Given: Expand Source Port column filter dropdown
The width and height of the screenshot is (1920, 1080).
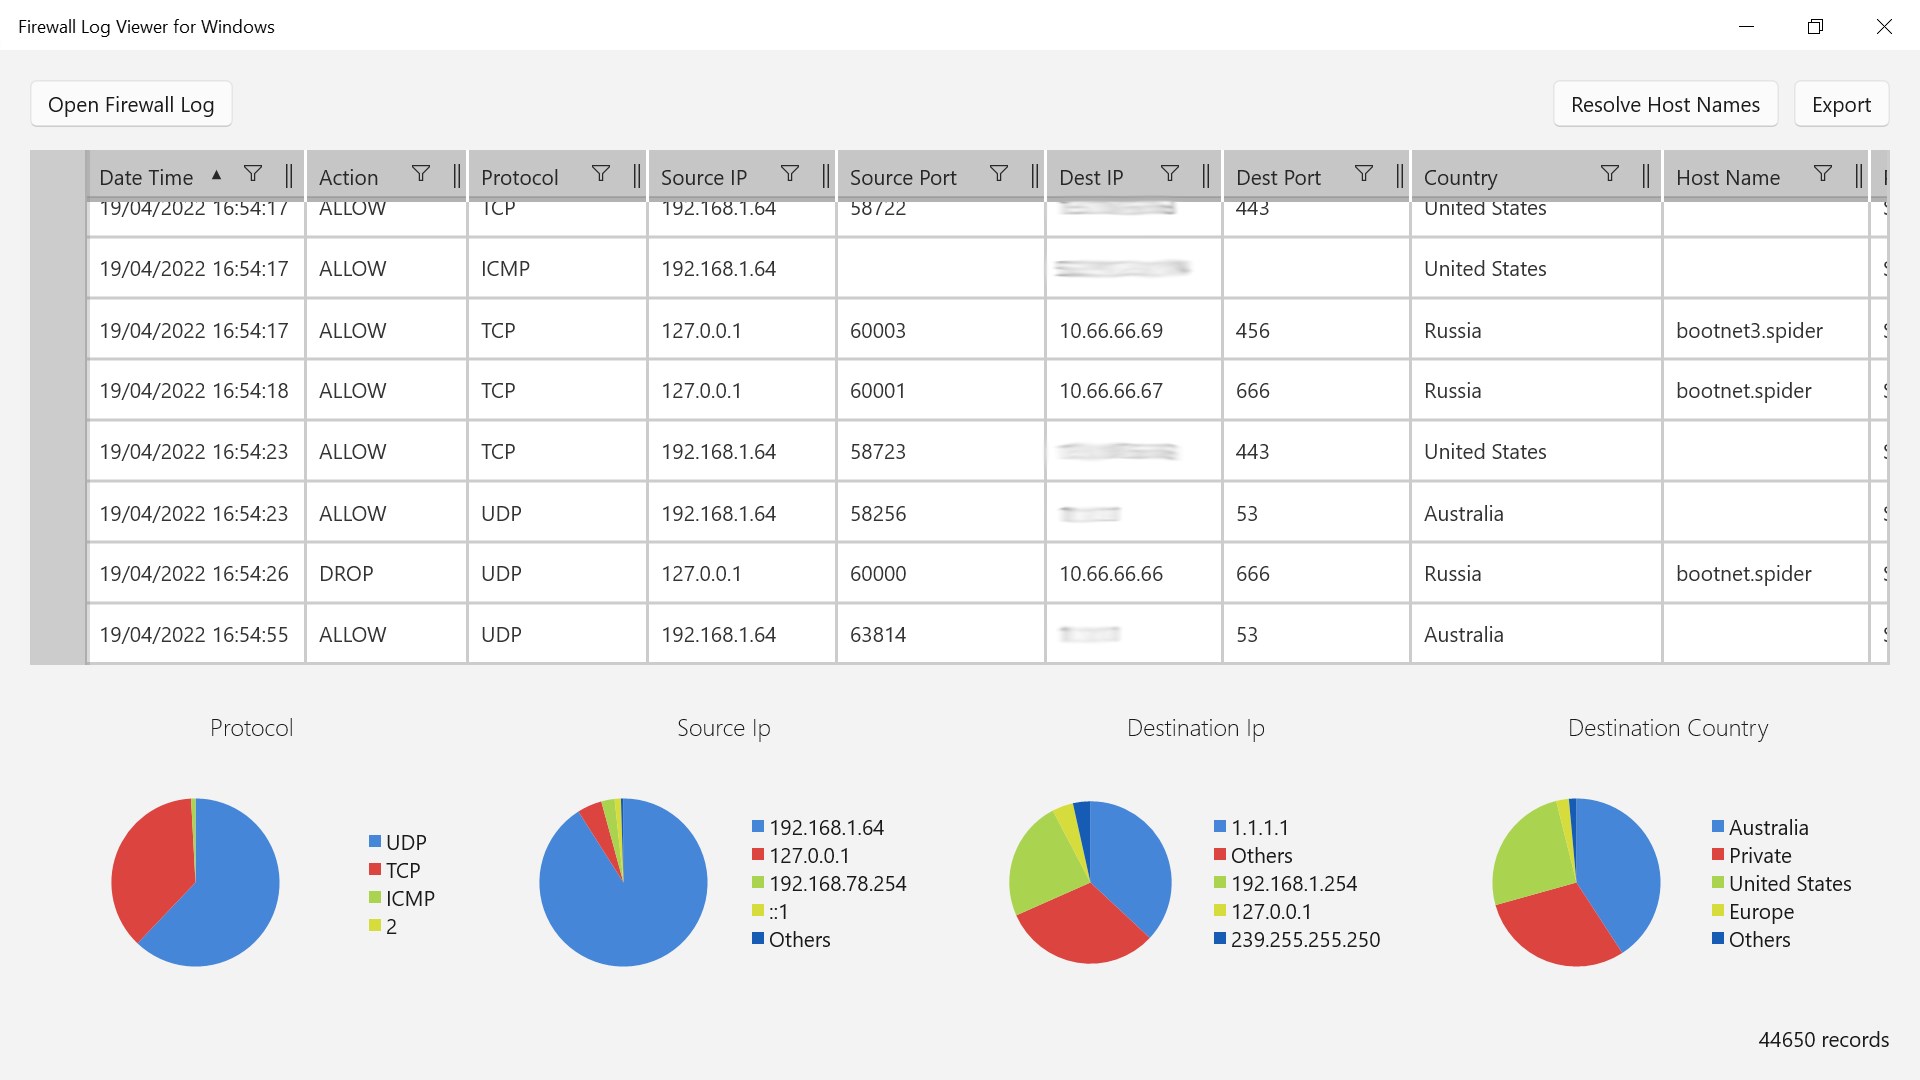Looking at the screenshot, I should tap(998, 175).
